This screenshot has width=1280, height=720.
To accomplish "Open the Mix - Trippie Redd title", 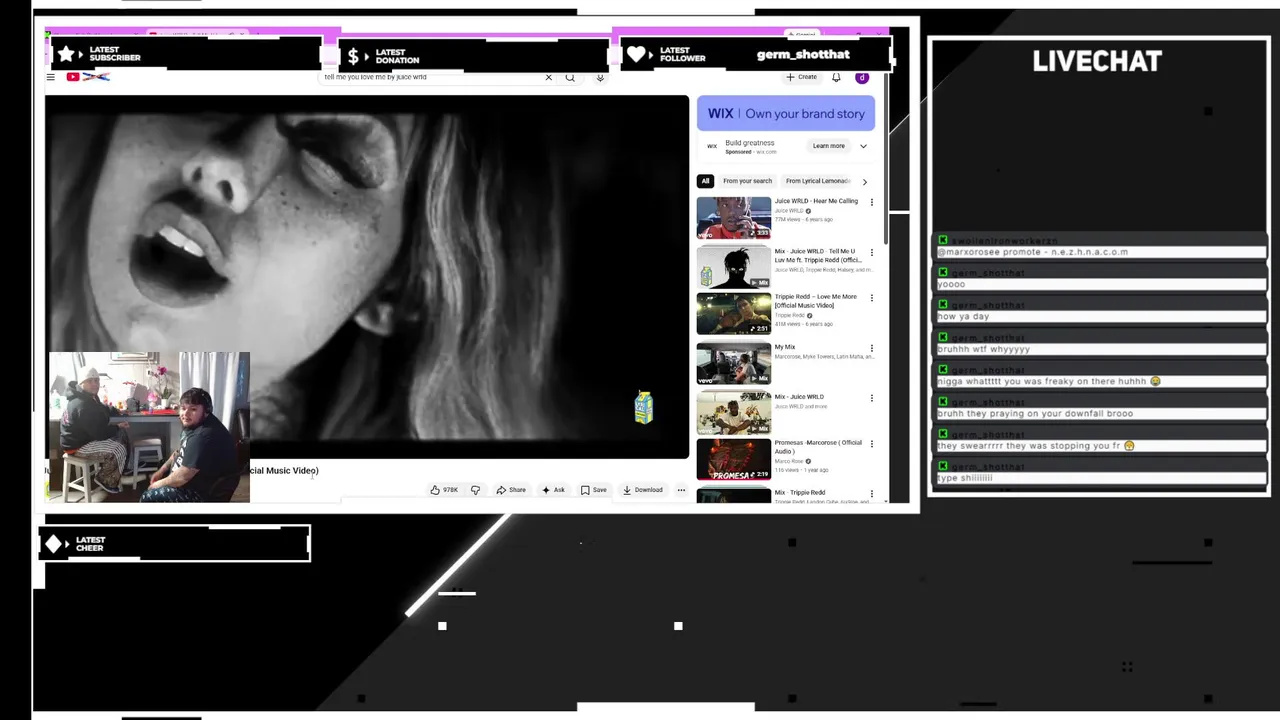I will pos(799,493).
